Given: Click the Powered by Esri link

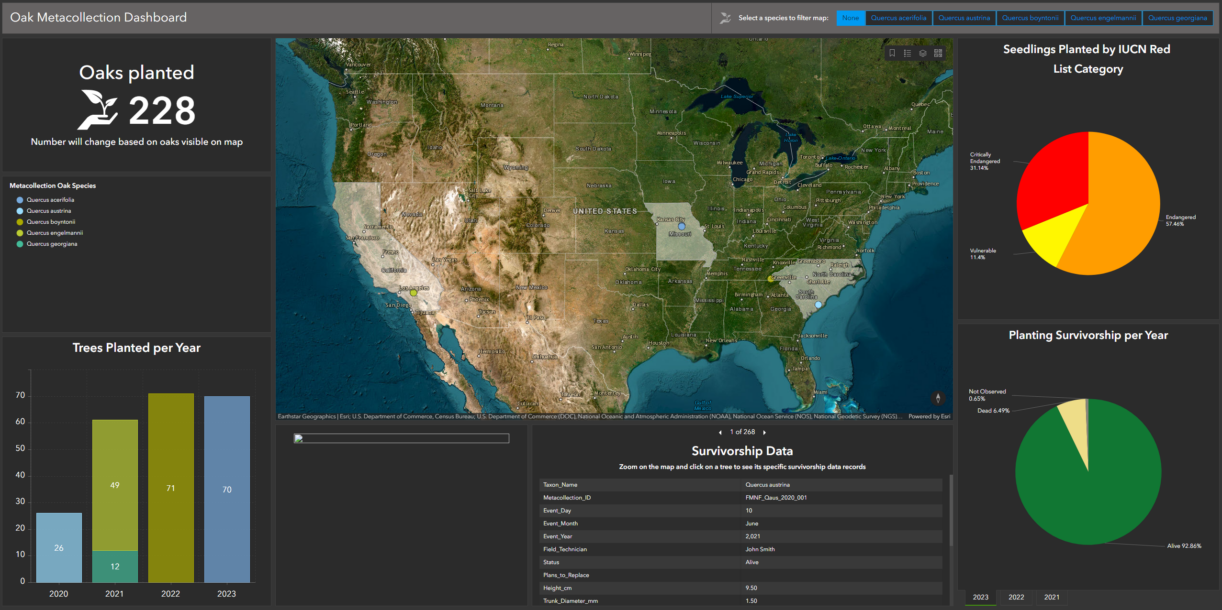Looking at the screenshot, I should tap(929, 417).
